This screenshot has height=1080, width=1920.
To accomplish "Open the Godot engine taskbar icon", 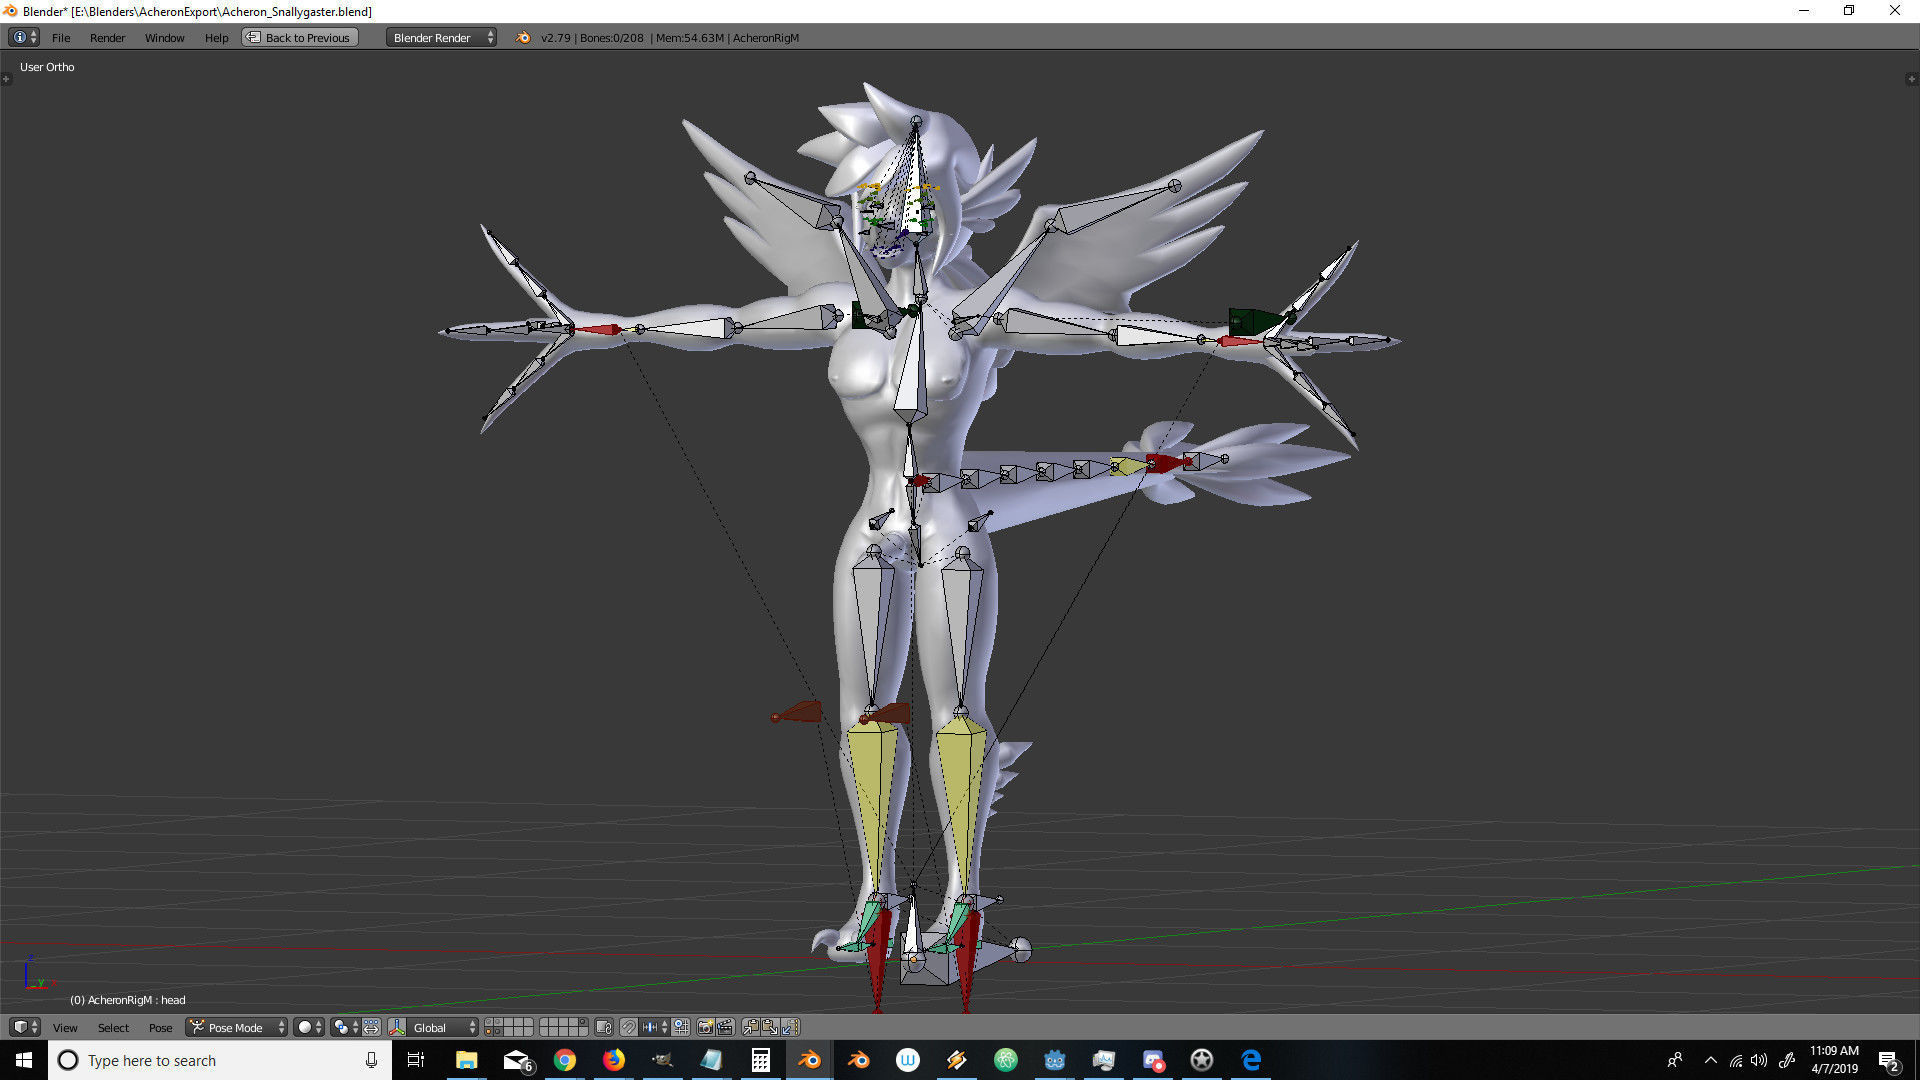I will point(1055,1060).
